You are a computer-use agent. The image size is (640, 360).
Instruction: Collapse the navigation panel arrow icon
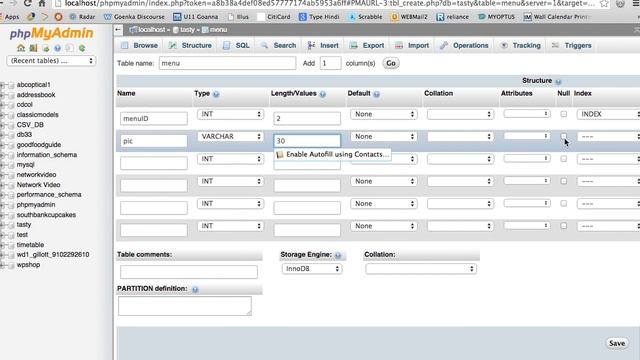point(118,30)
